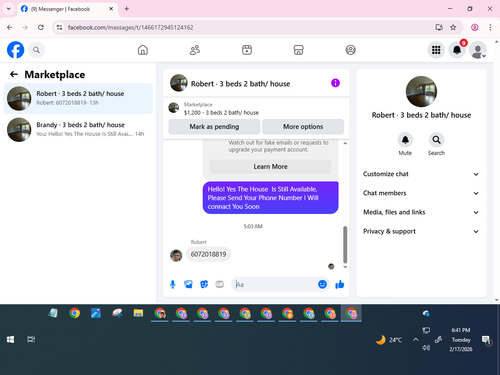Viewport: 500px width, 375px height.
Task: Open a new browser tab
Action: pyautogui.click(x=127, y=9)
